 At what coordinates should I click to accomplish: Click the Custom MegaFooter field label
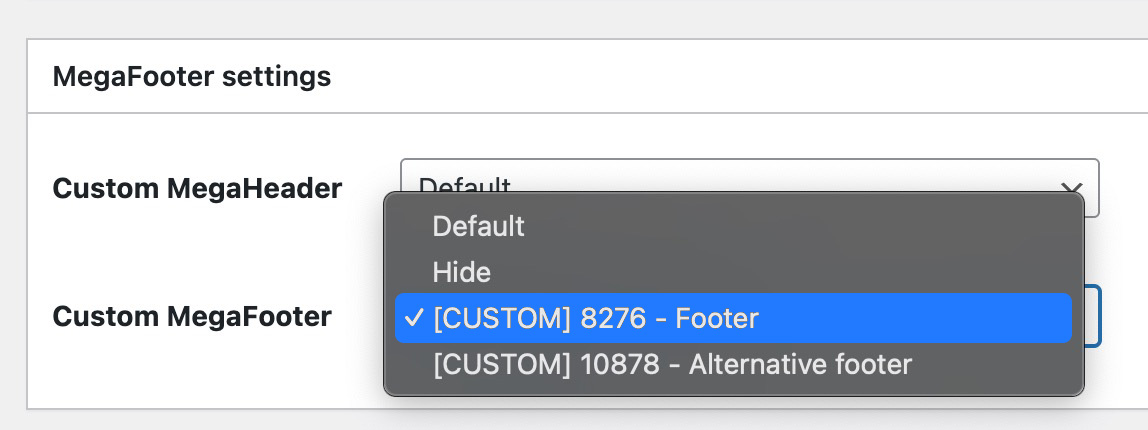(192, 317)
